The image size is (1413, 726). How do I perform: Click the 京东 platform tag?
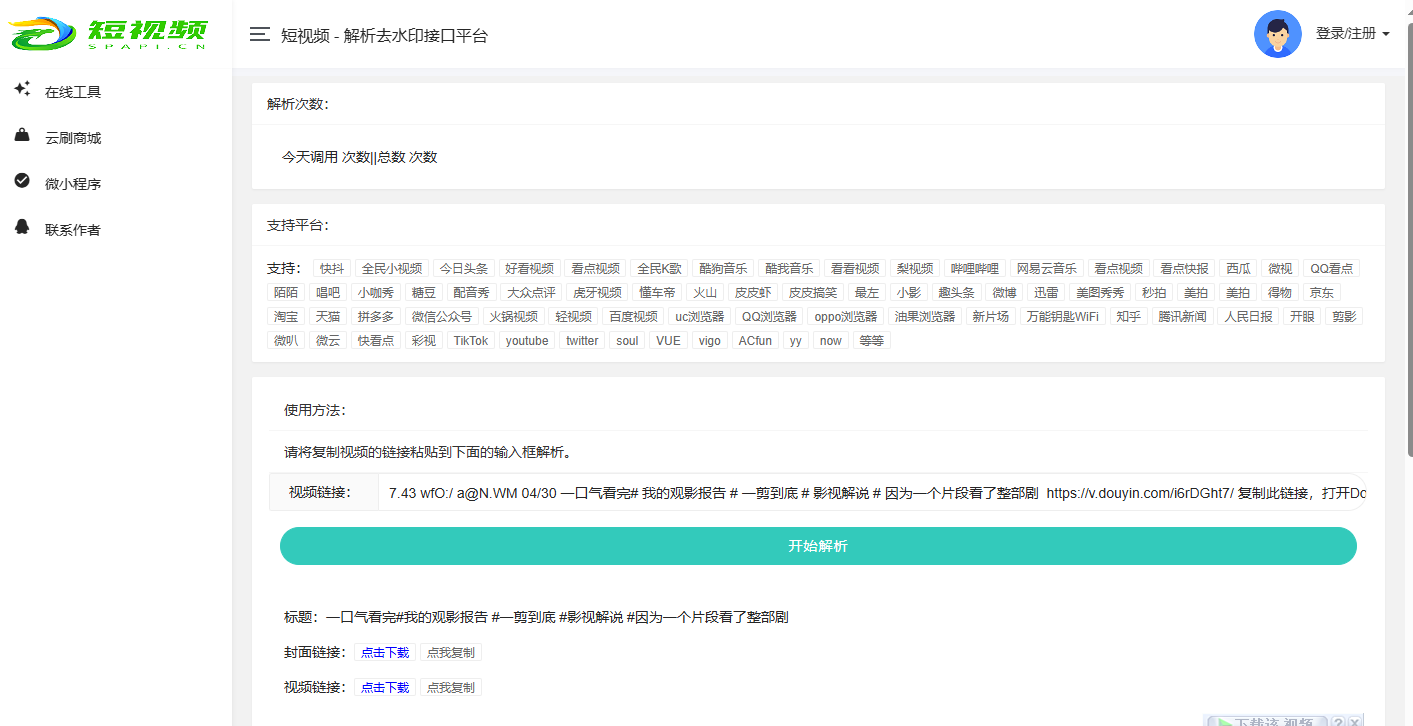(1322, 293)
